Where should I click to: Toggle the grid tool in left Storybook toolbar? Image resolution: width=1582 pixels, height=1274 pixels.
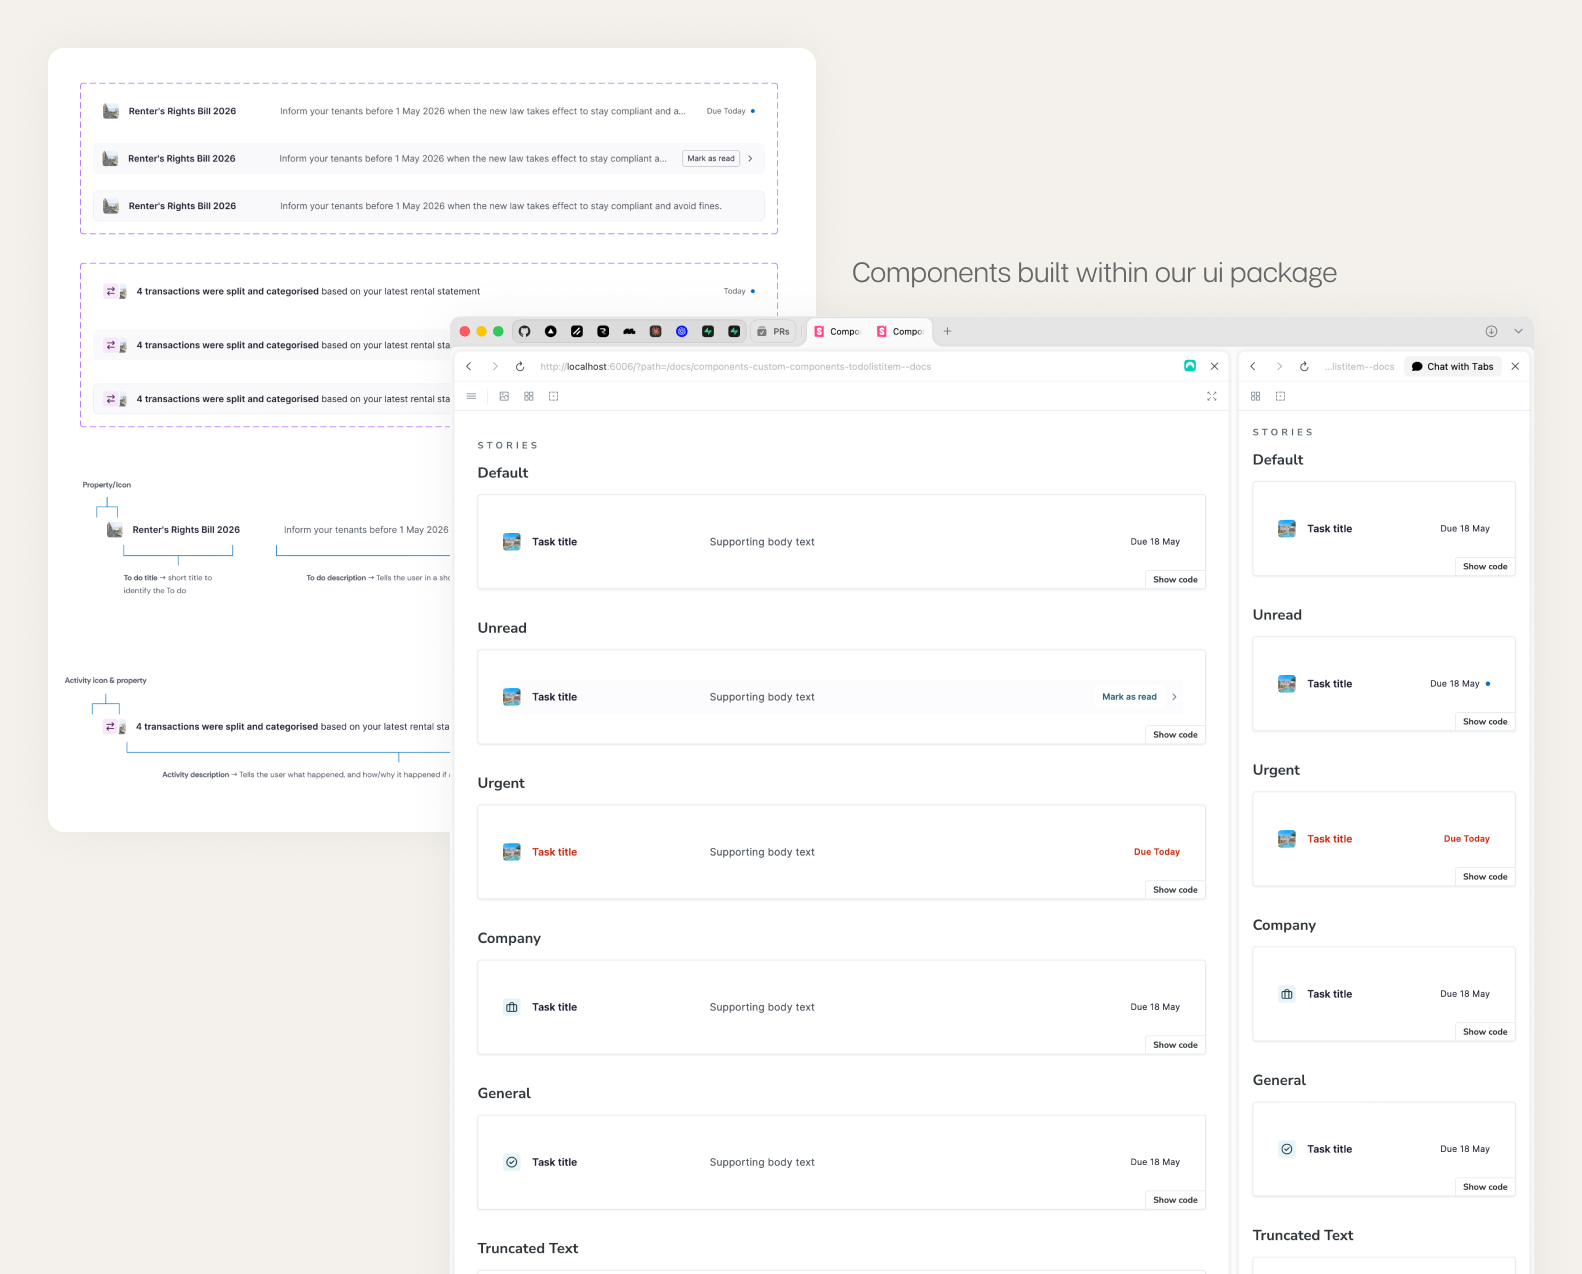[529, 396]
